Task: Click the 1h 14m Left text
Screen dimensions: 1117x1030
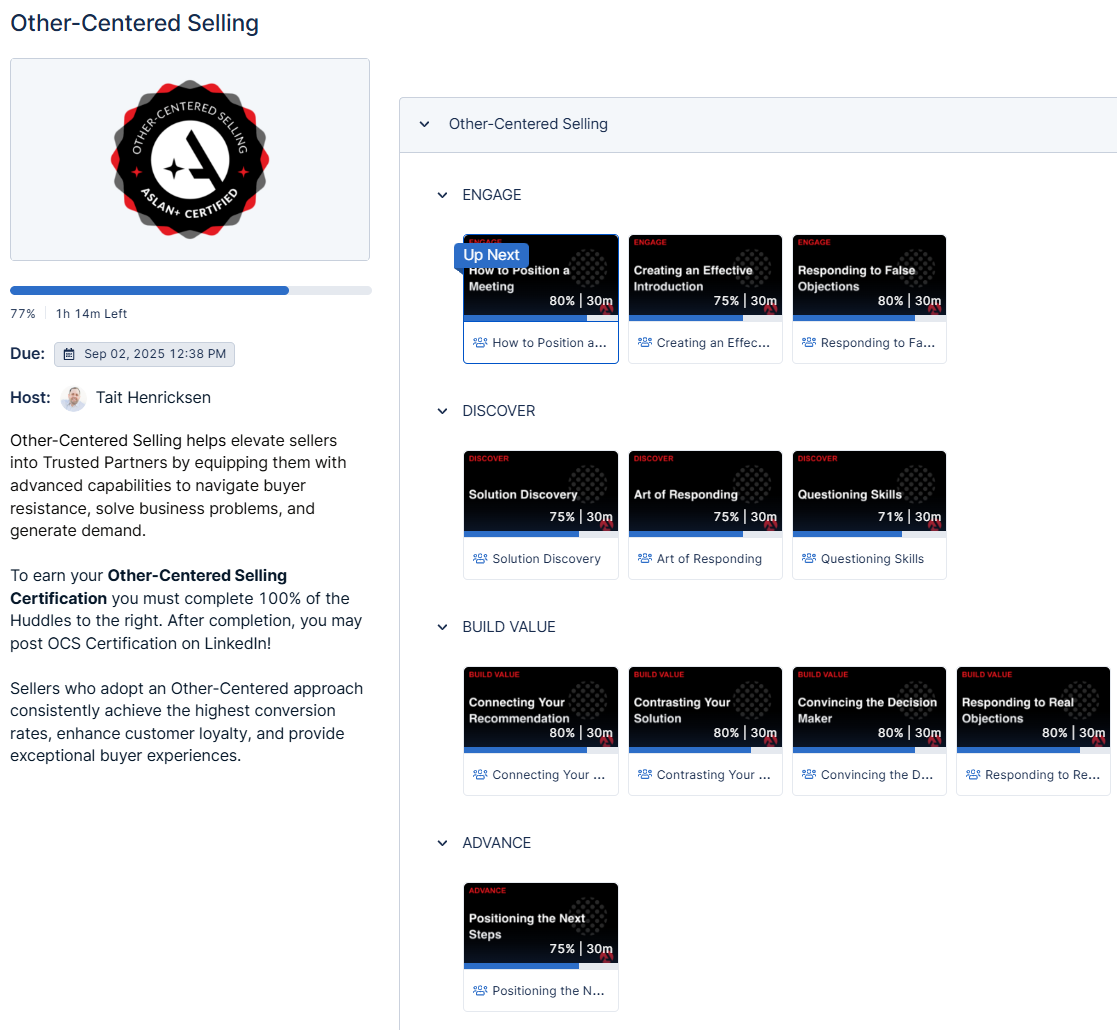Action: (91, 313)
